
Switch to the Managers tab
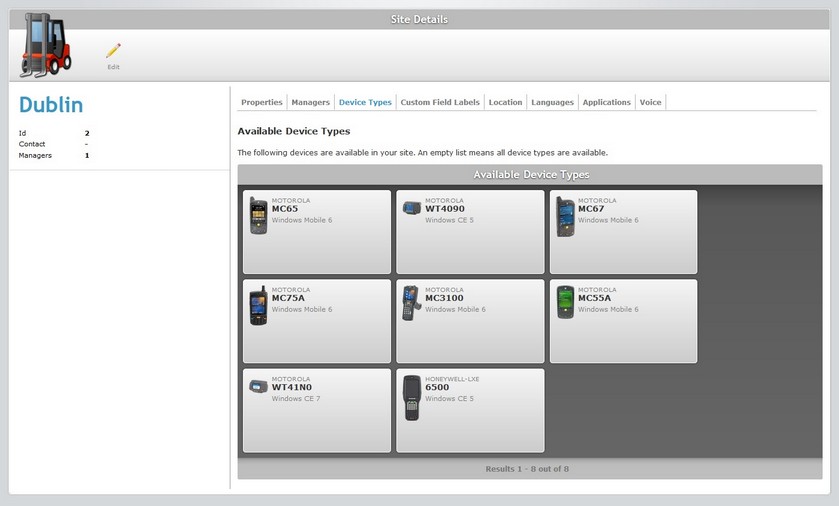point(310,102)
